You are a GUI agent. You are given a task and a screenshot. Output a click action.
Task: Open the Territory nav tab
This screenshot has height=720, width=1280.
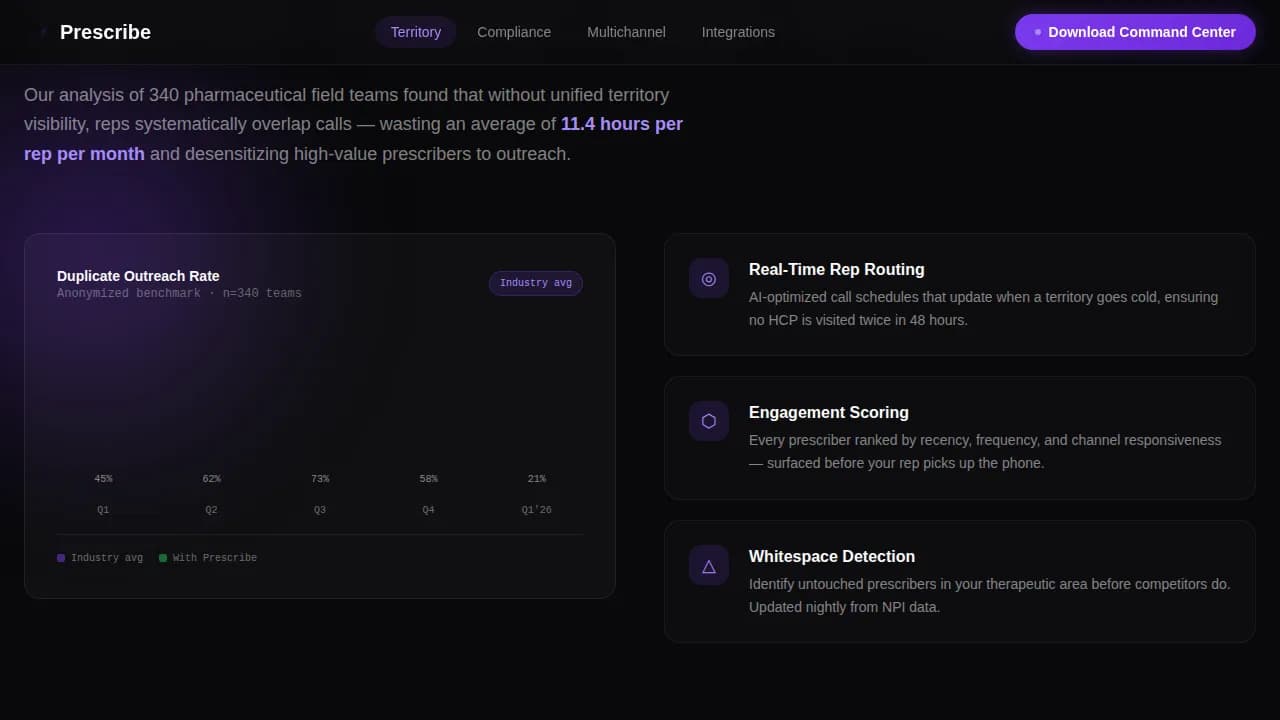[x=416, y=32]
